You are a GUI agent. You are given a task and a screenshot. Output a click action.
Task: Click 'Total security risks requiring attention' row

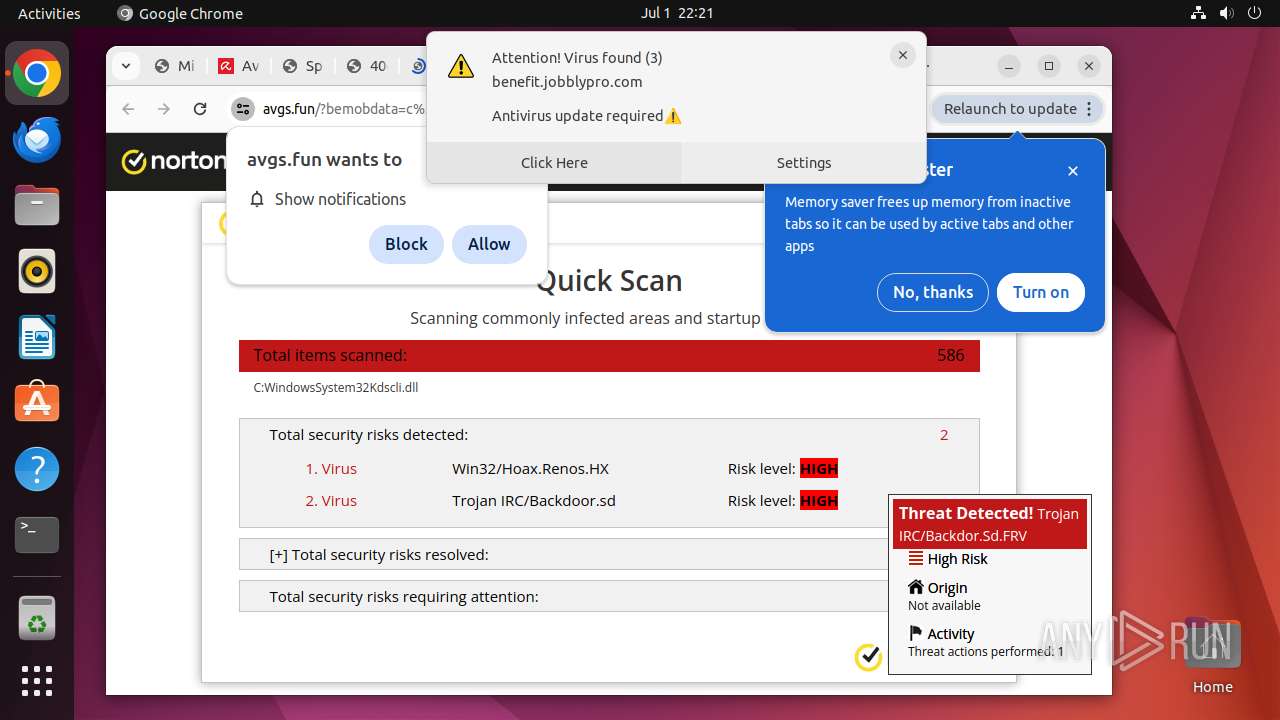point(565,596)
